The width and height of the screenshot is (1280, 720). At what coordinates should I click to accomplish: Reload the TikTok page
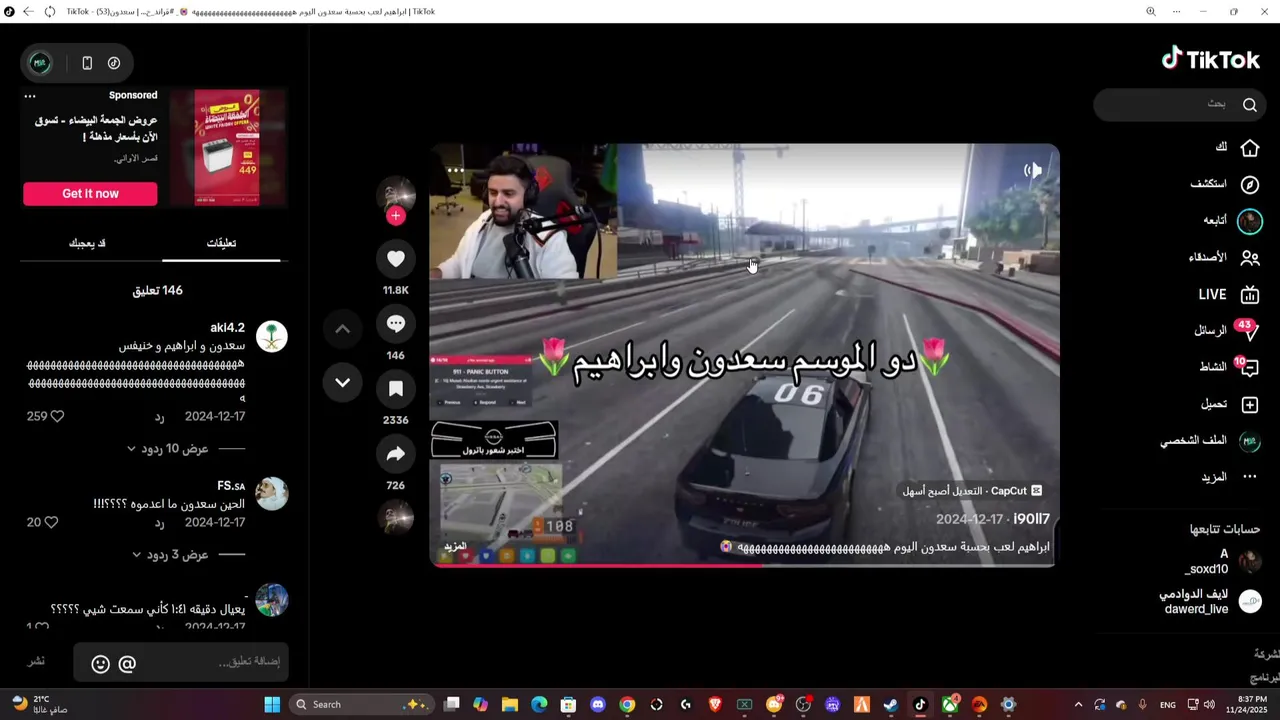(x=50, y=12)
